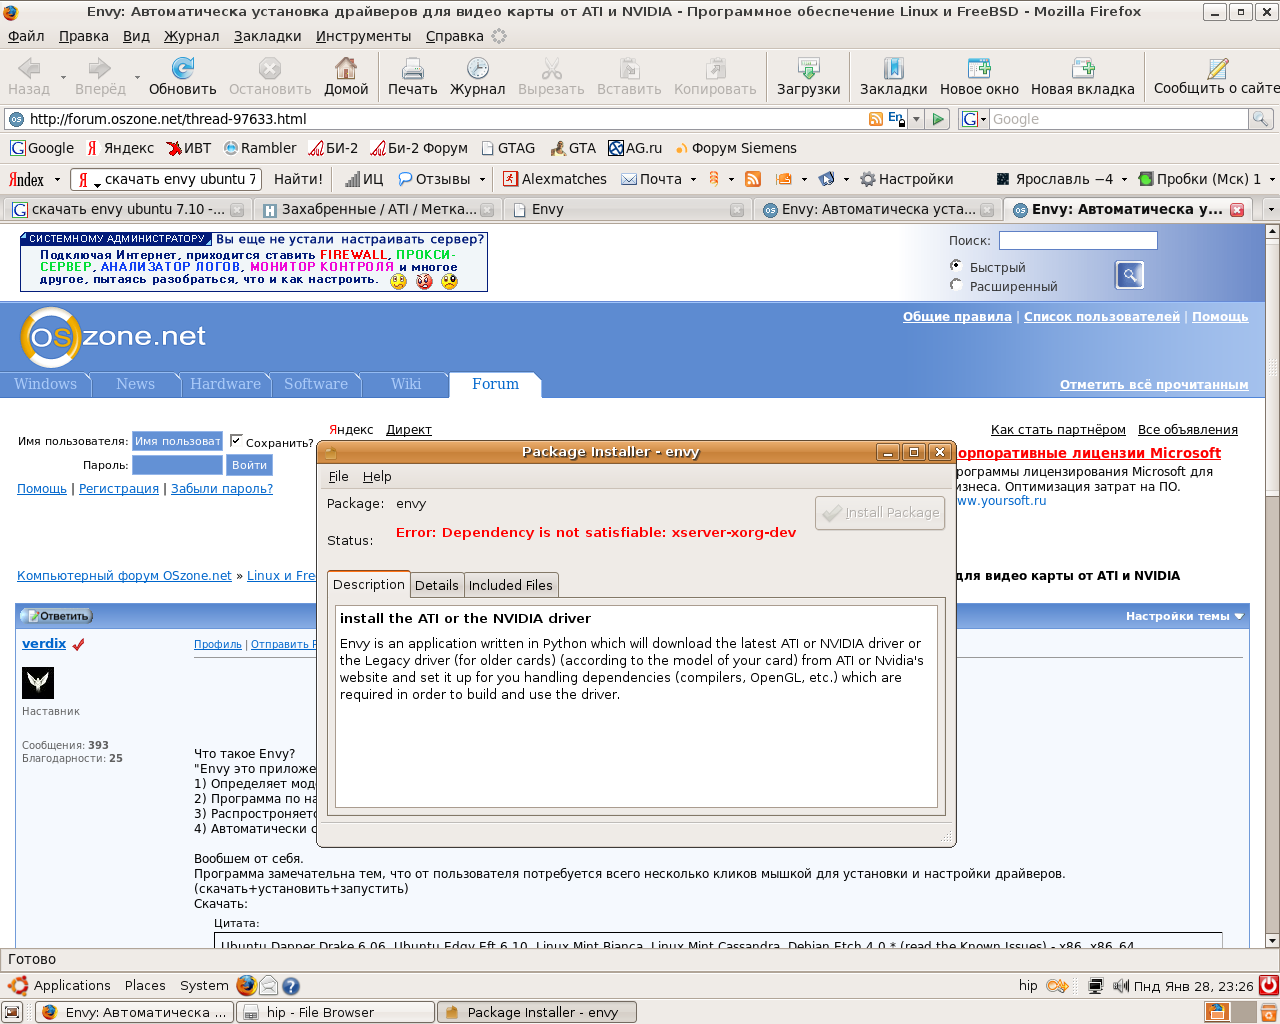The width and height of the screenshot is (1280, 1024).
Task: Click the Пароль password field
Action: 177,465
